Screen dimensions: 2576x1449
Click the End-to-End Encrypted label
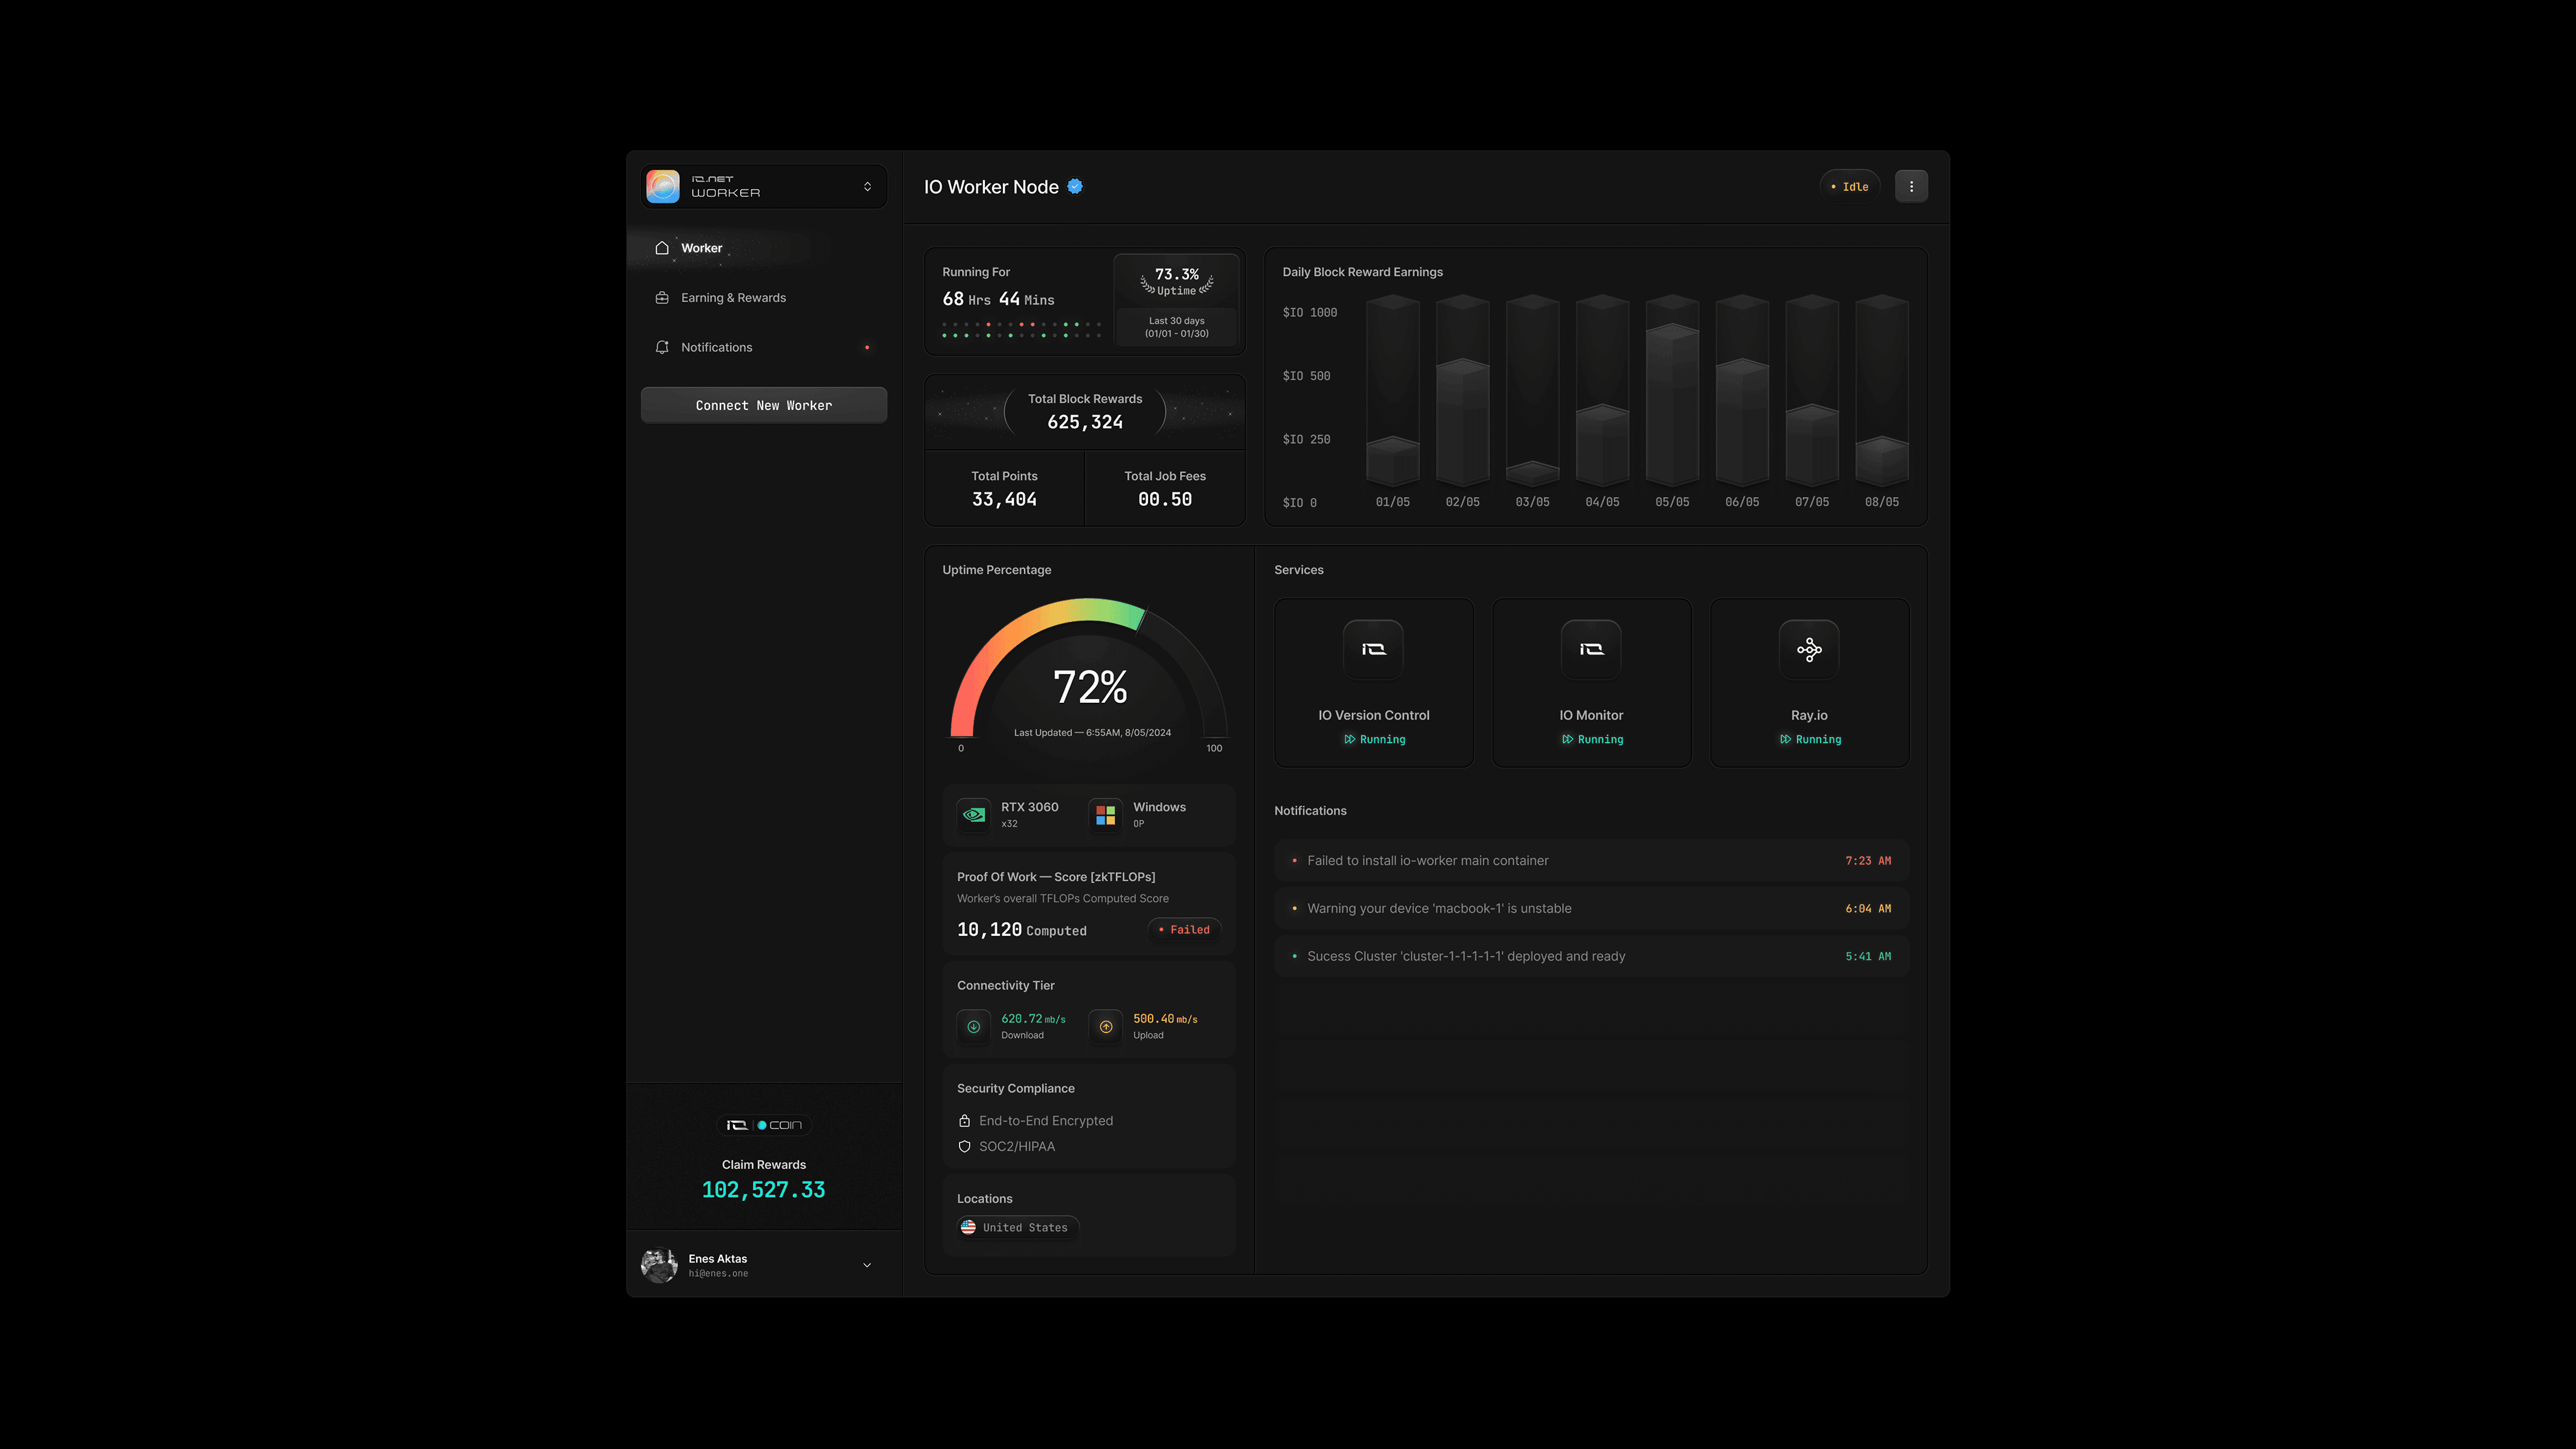1046,1121
